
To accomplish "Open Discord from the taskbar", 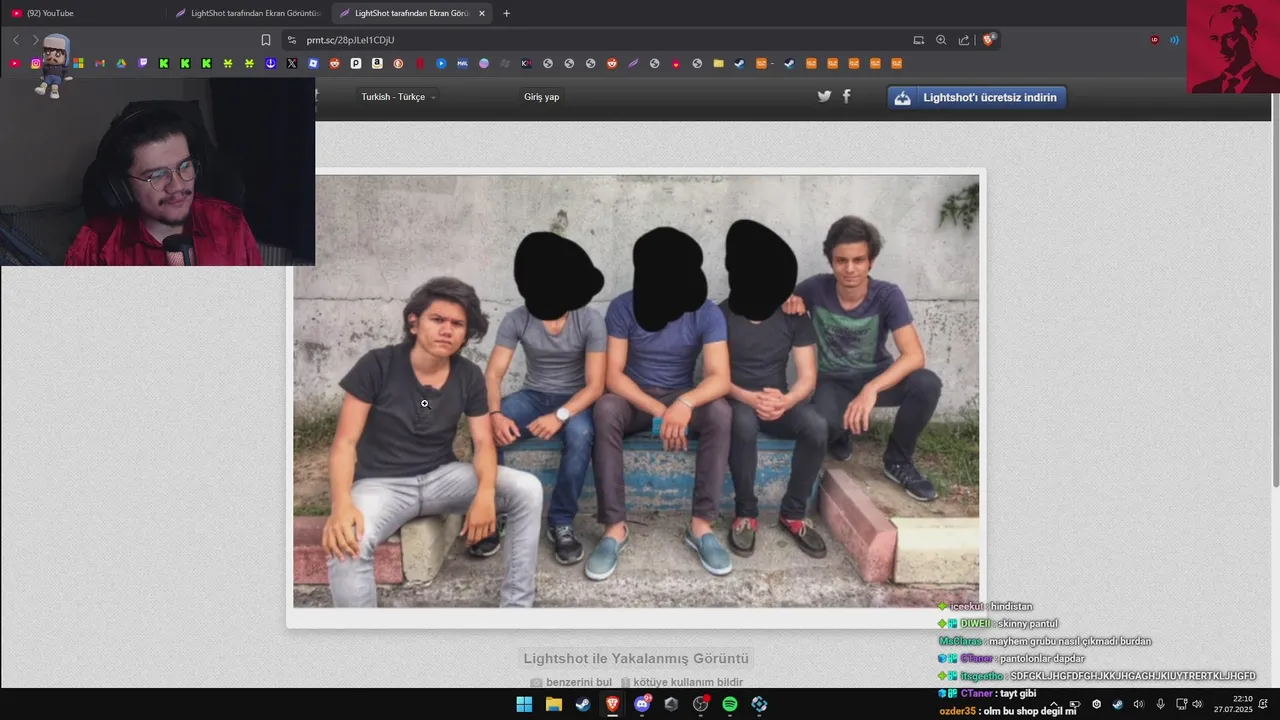I will tap(642, 704).
